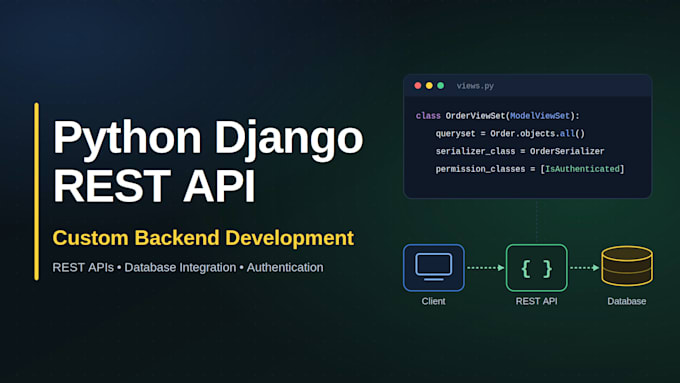
Task: Click 'ModelViewSet' in the class definition
Action: coord(539,116)
